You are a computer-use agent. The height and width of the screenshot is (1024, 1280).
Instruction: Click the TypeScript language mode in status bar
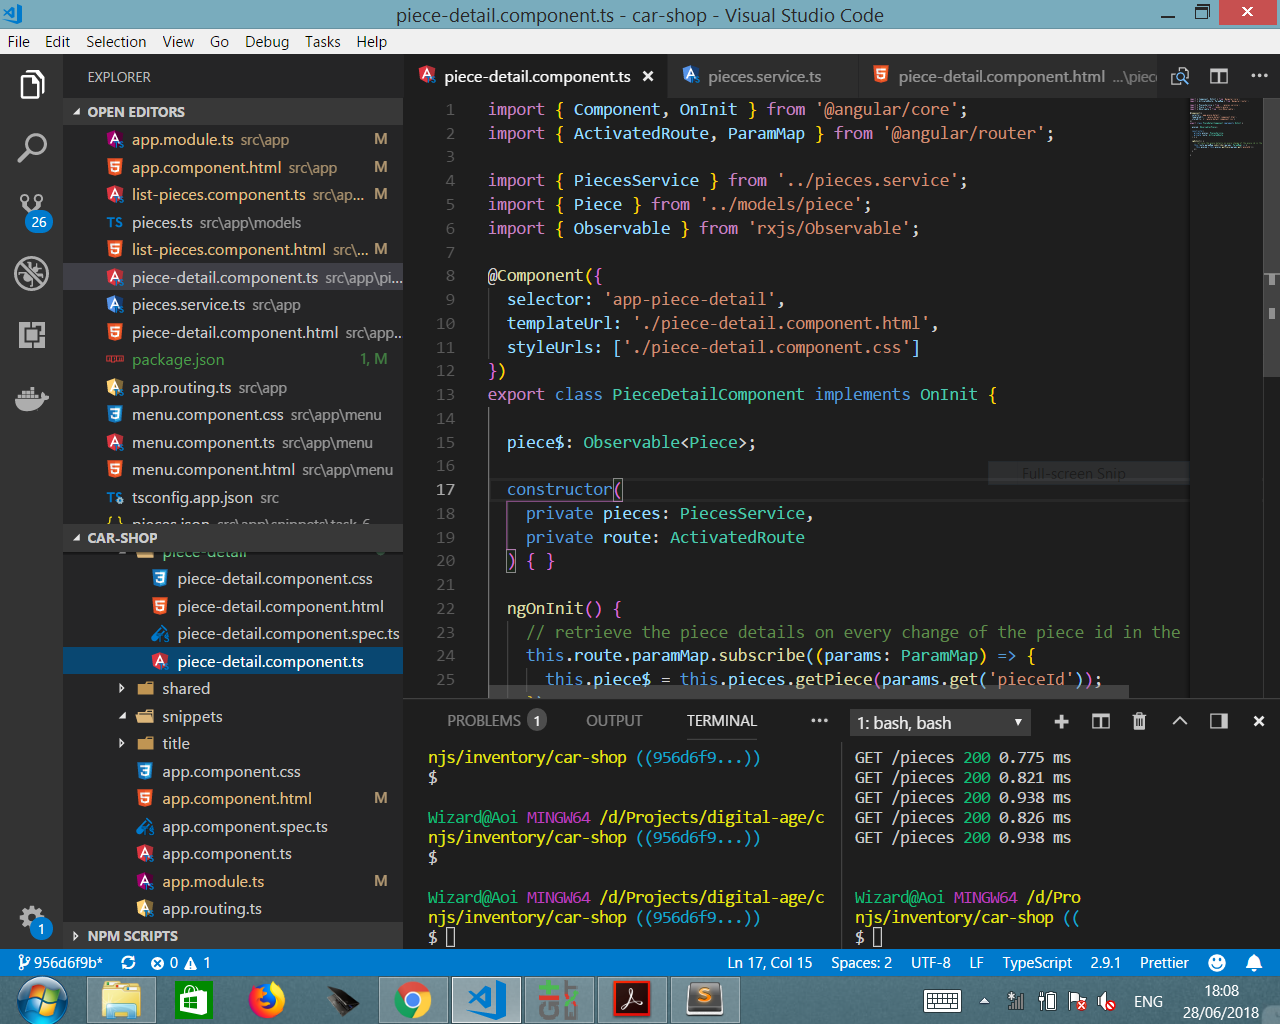[x=1036, y=962]
